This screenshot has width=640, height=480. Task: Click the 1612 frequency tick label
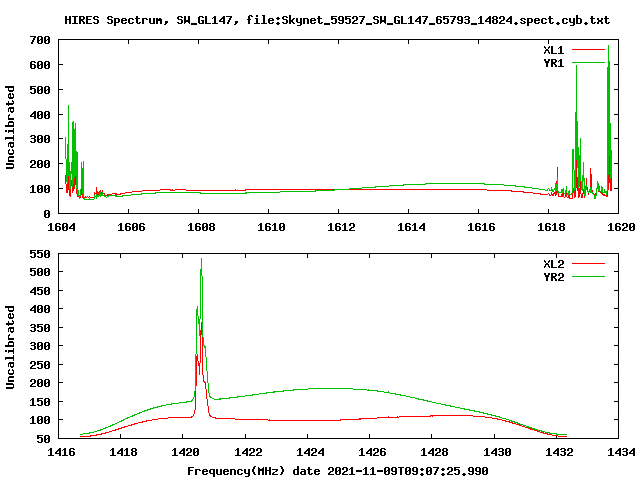(x=341, y=227)
